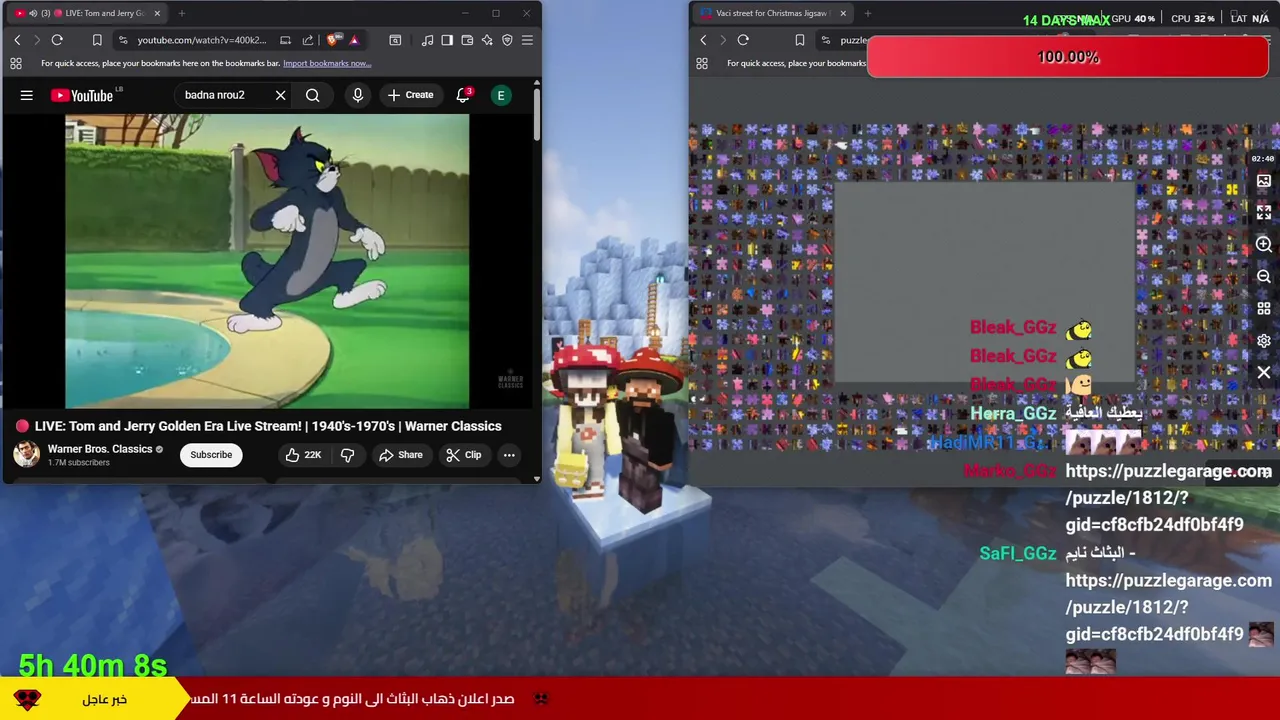Select the Vaci street Christmas Jigsaw tab
The image size is (1280, 720).
[772, 13]
